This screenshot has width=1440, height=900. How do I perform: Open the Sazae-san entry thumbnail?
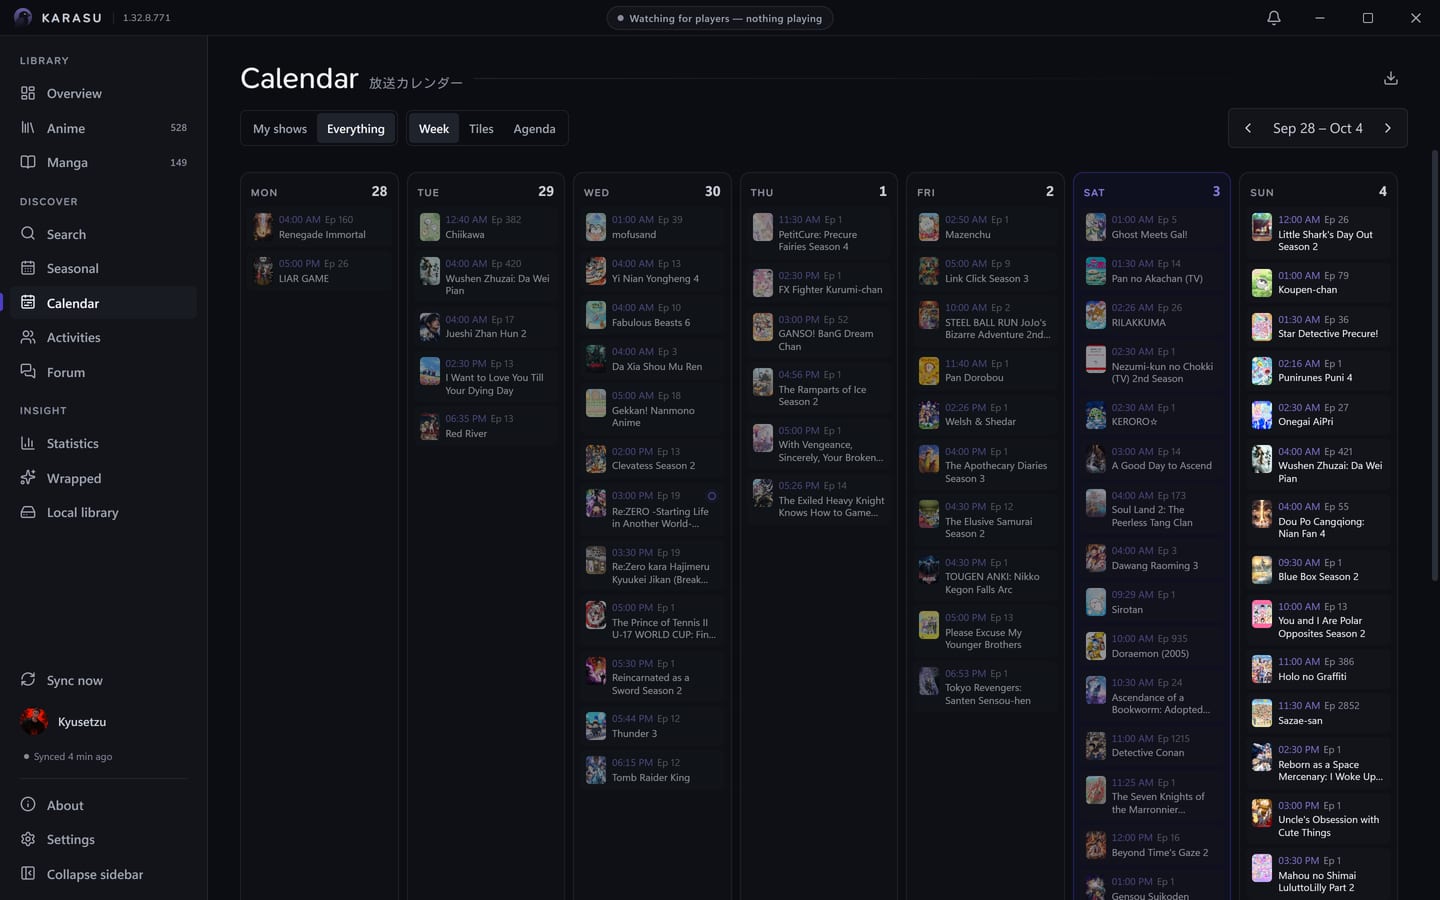click(x=1262, y=713)
